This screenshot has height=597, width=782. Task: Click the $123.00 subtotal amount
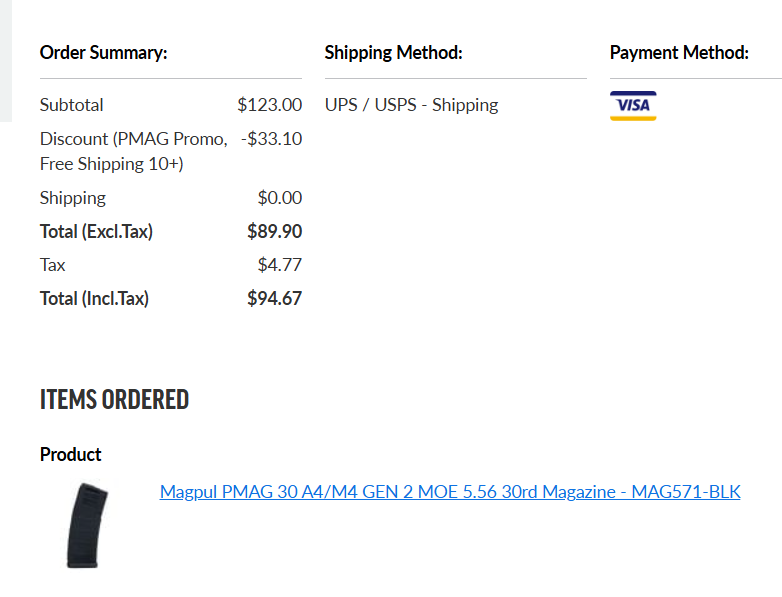tap(269, 105)
